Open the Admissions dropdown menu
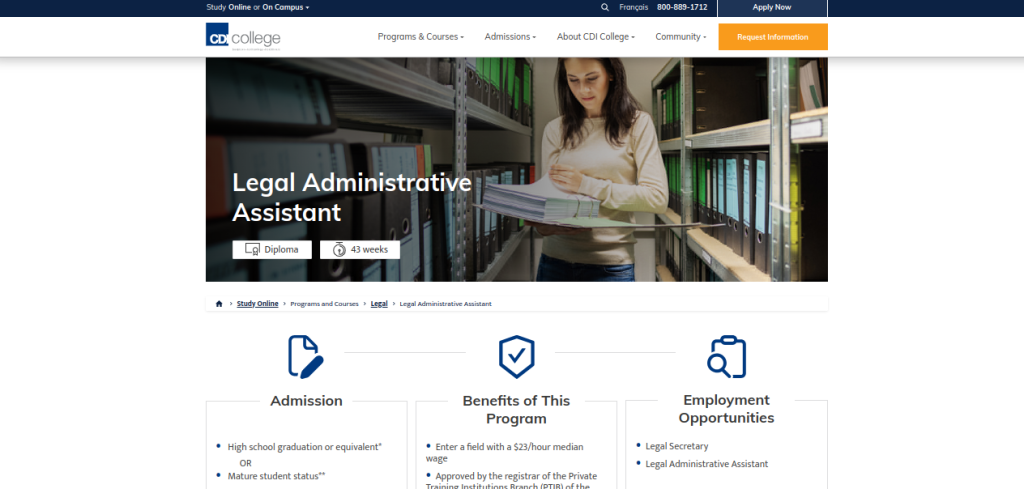The image size is (1024, 489). [x=510, y=37]
